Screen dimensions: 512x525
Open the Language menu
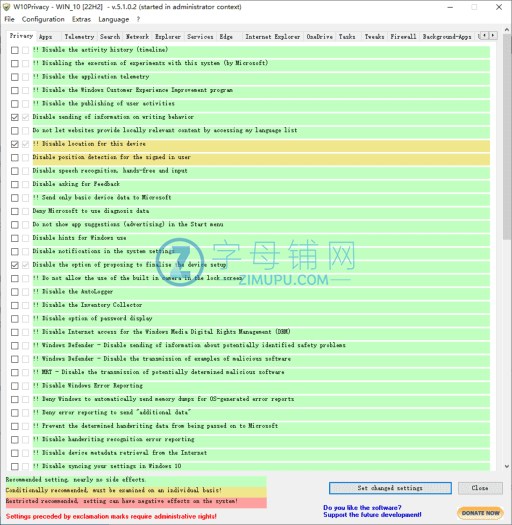(114, 19)
